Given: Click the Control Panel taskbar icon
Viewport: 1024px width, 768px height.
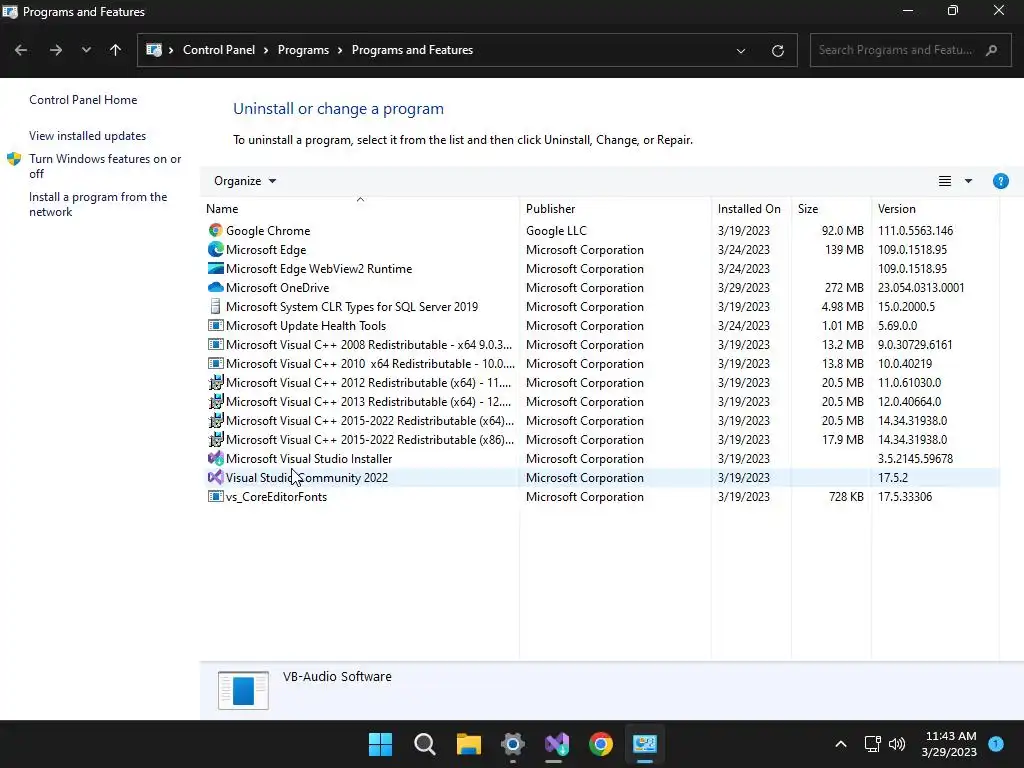Looking at the screenshot, I should point(645,744).
